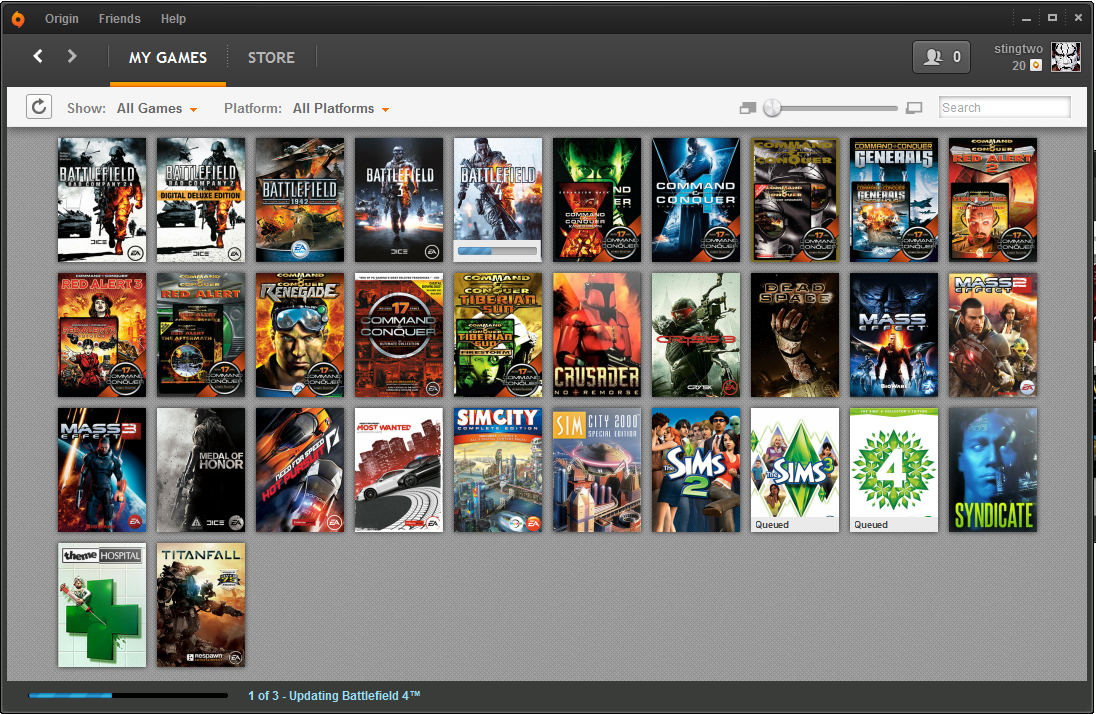
Task: Select the My Games tab
Action: click(x=167, y=57)
